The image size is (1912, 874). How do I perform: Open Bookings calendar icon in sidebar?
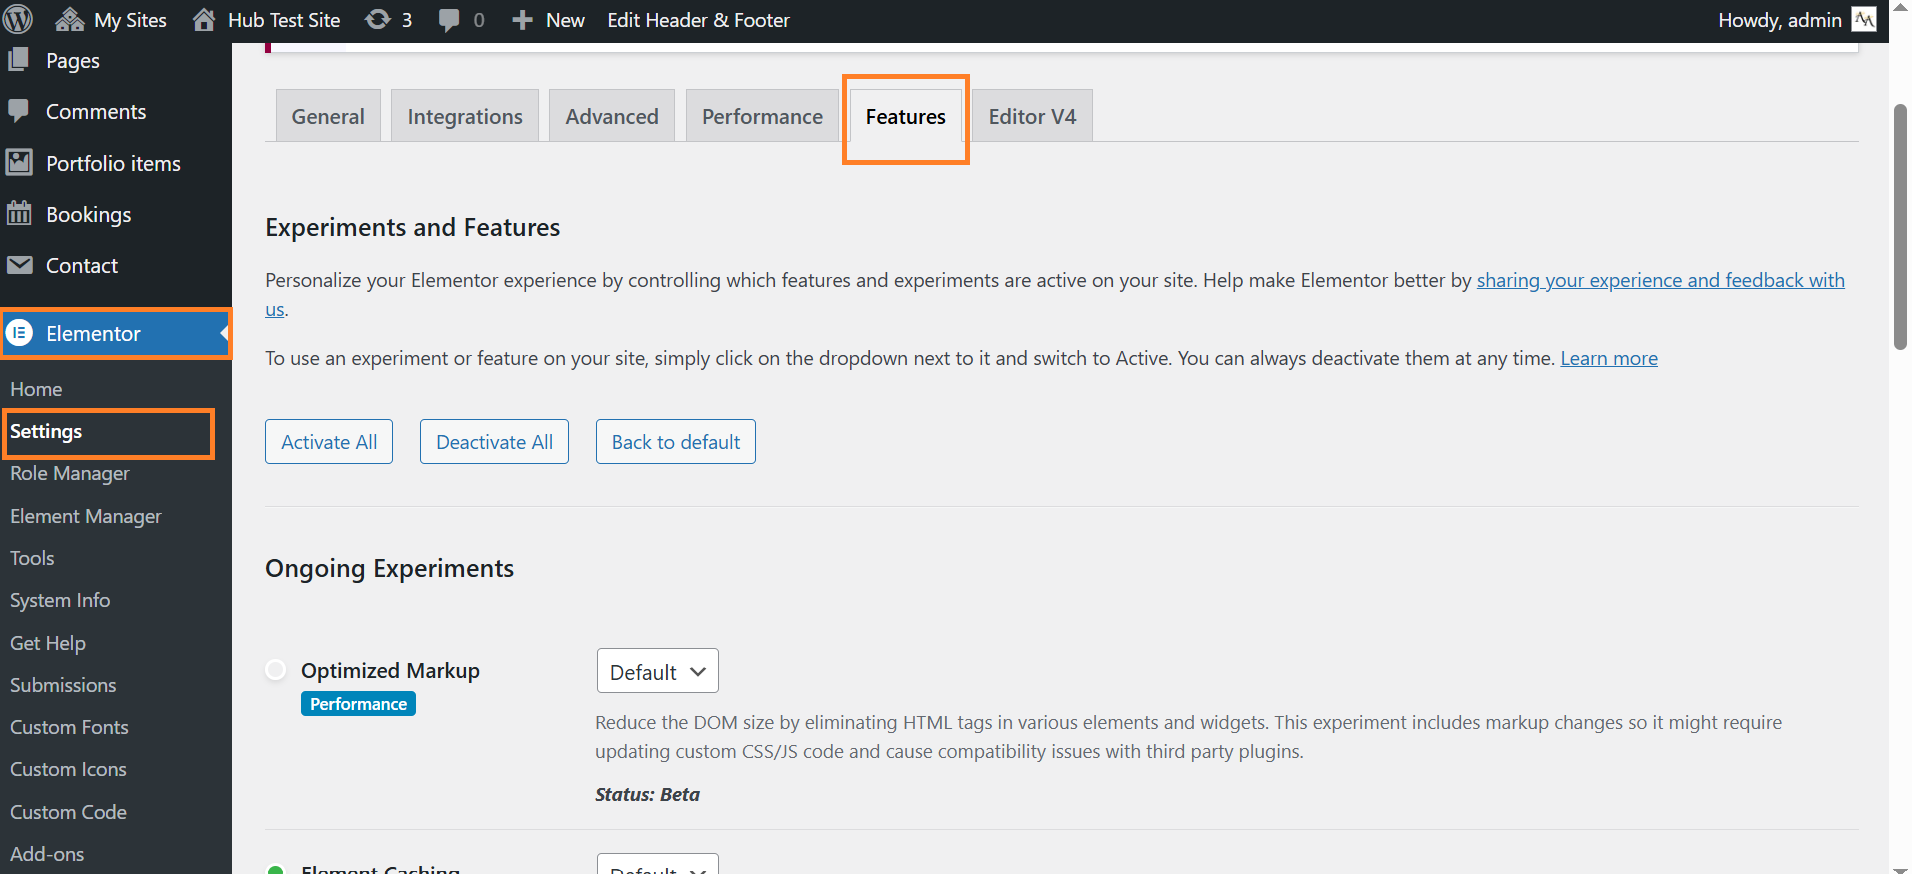tap(19, 213)
